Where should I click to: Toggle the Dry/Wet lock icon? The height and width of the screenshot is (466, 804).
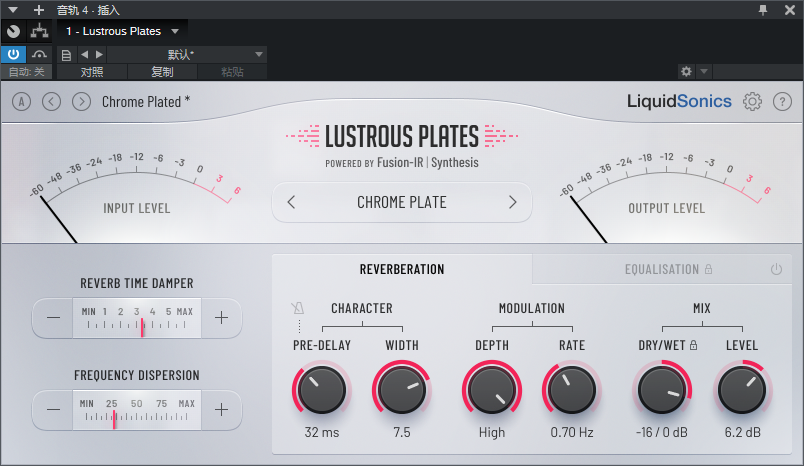click(x=694, y=345)
